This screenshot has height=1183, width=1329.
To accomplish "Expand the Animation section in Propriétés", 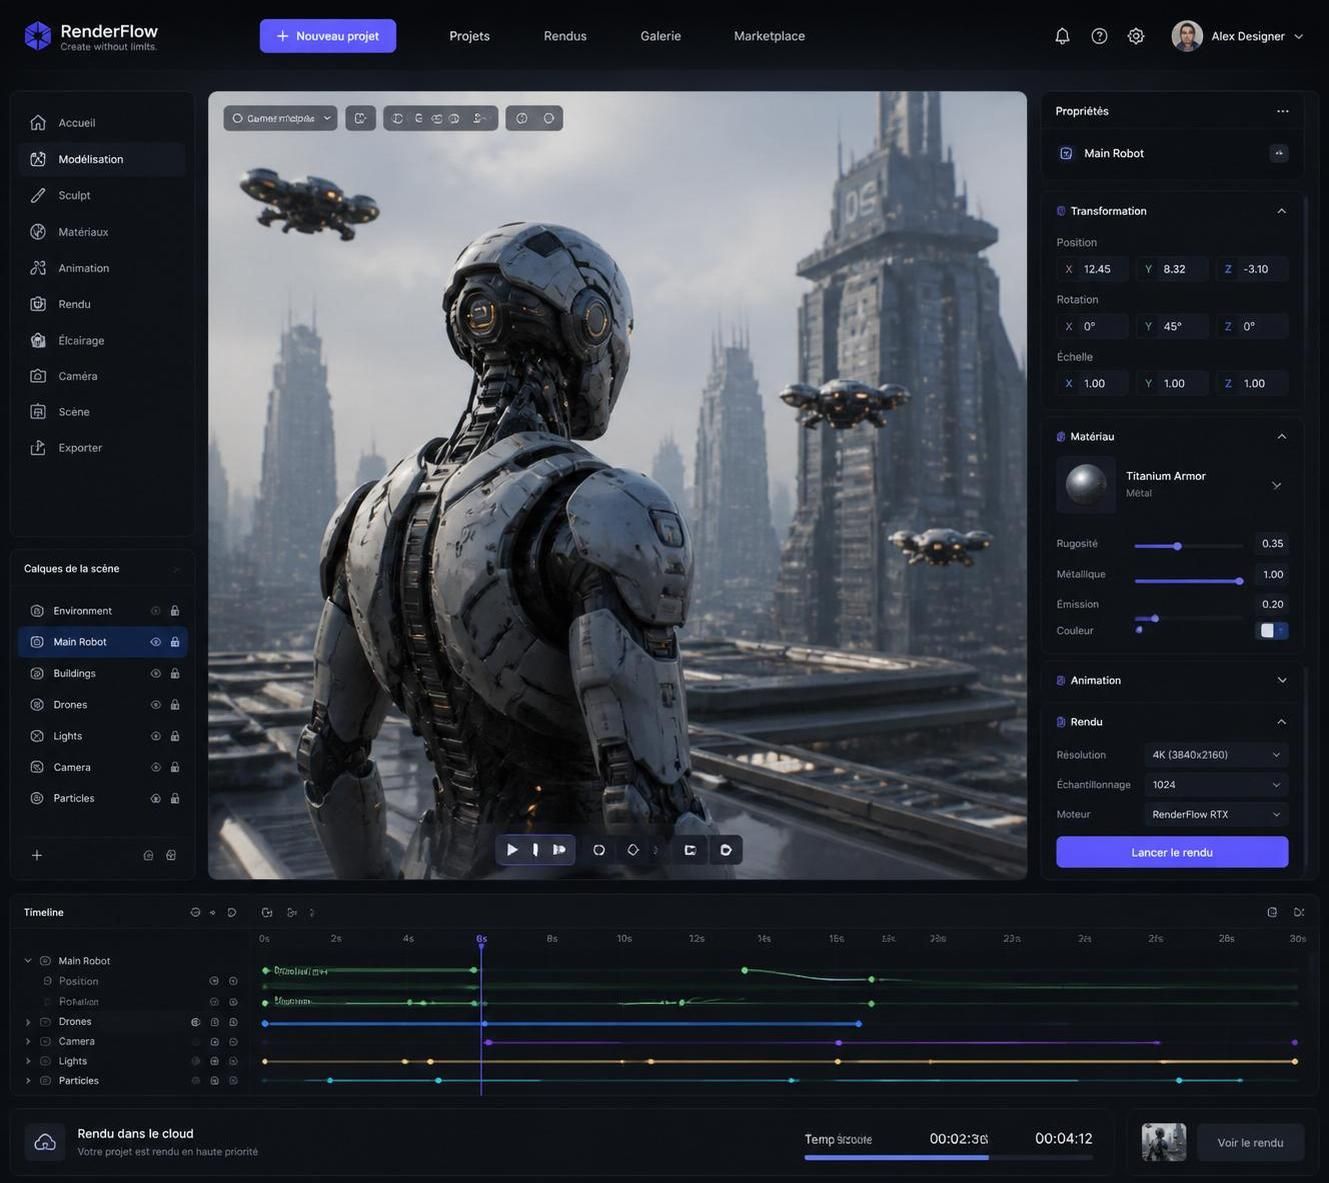I will coord(1282,681).
